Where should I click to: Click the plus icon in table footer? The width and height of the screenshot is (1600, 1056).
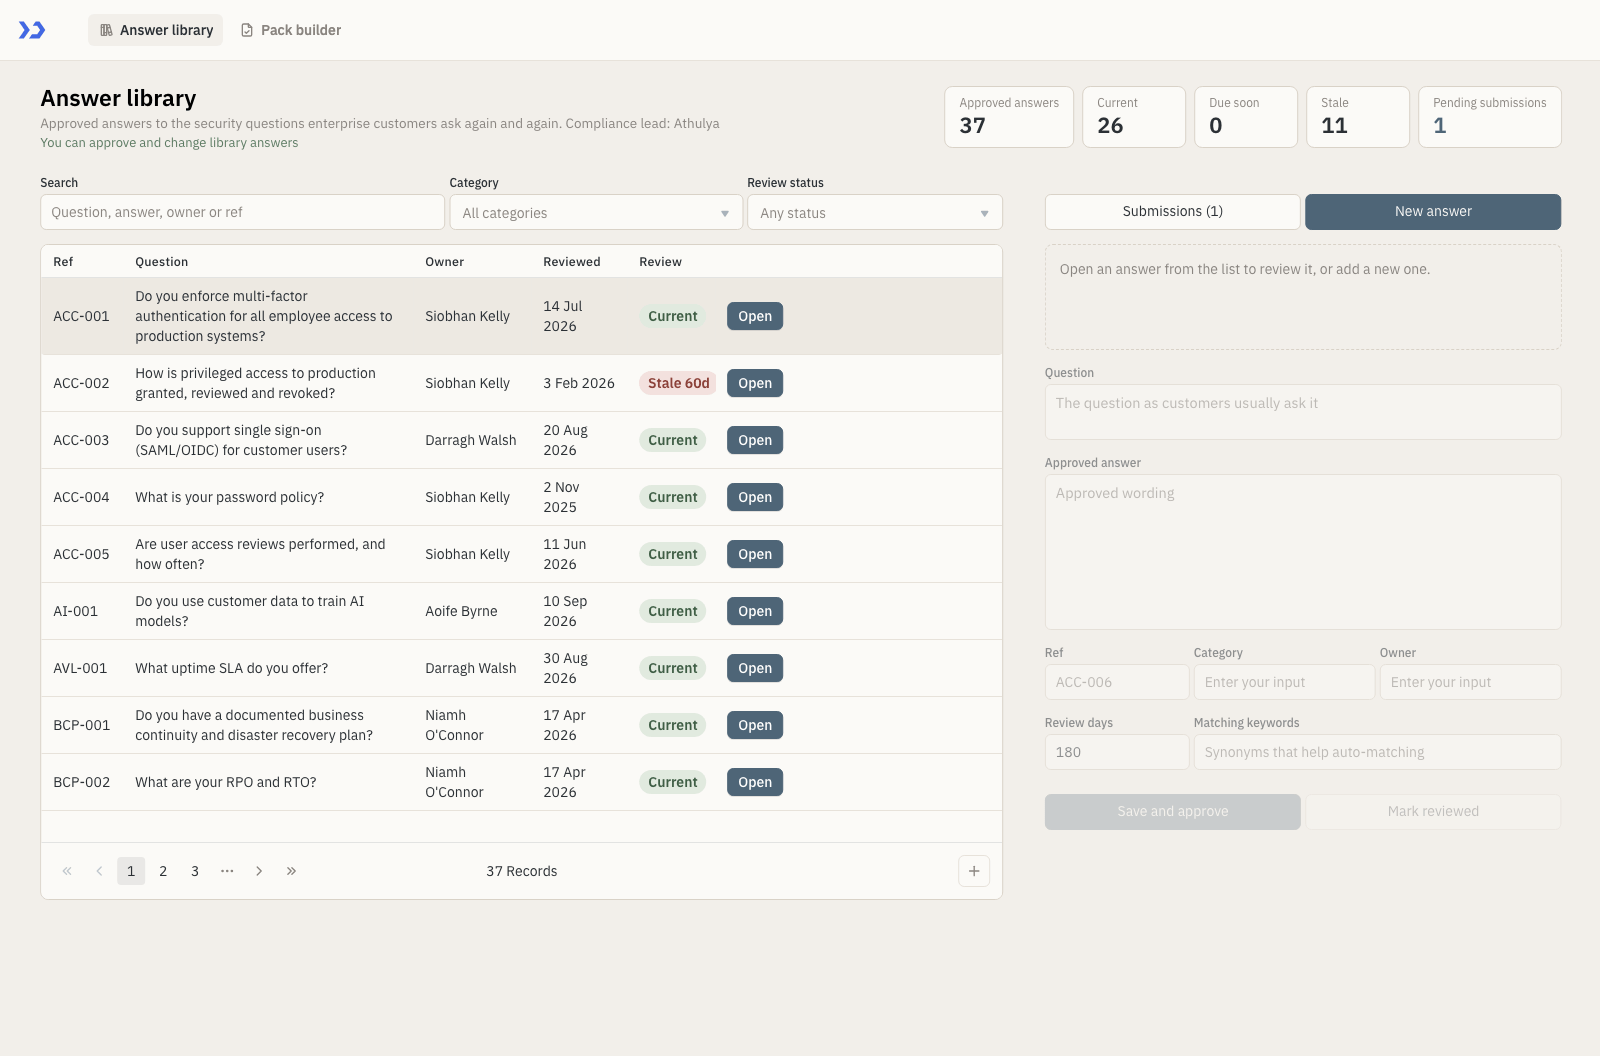[974, 871]
